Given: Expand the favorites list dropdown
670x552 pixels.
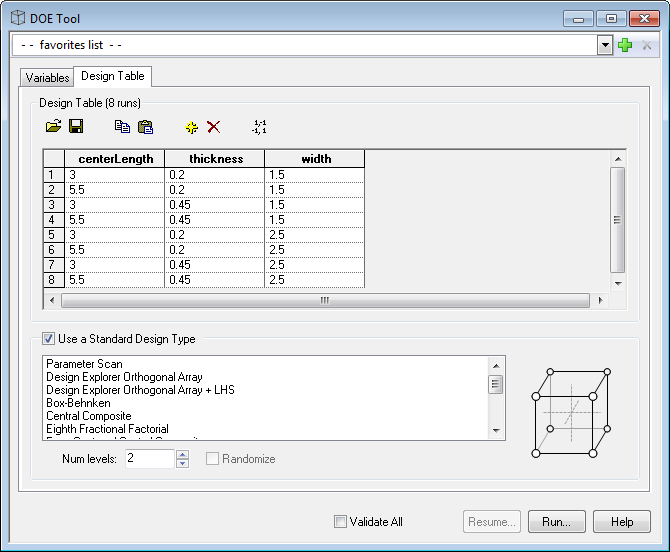Looking at the screenshot, I should tap(605, 45).
